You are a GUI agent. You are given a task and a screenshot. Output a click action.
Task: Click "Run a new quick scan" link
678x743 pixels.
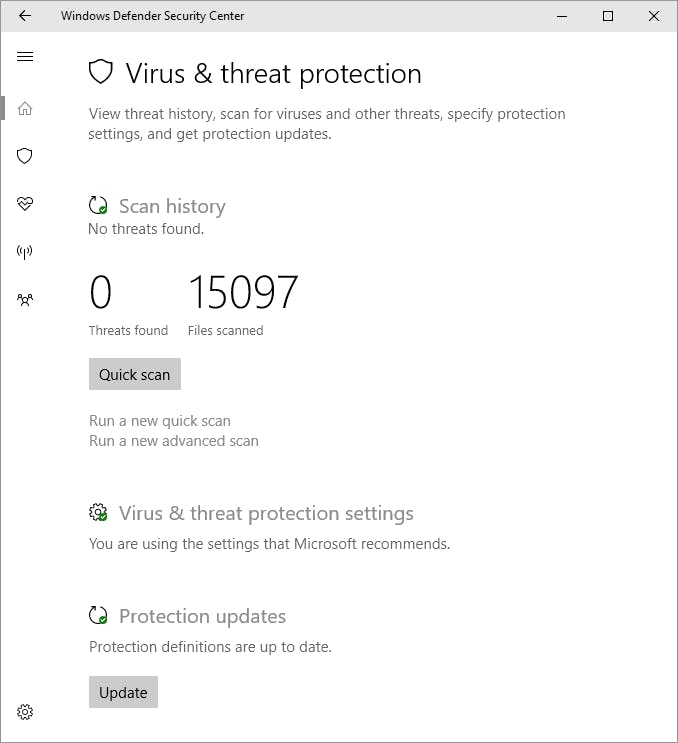coord(160,421)
